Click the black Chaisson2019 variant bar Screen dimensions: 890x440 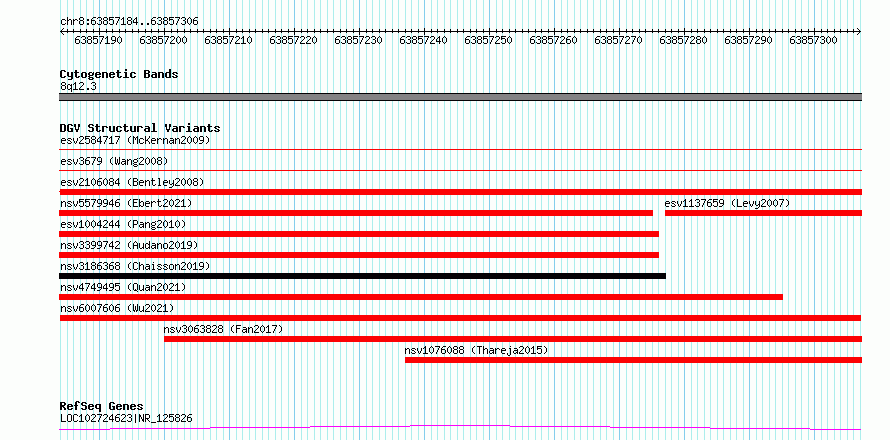coord(363,276)
